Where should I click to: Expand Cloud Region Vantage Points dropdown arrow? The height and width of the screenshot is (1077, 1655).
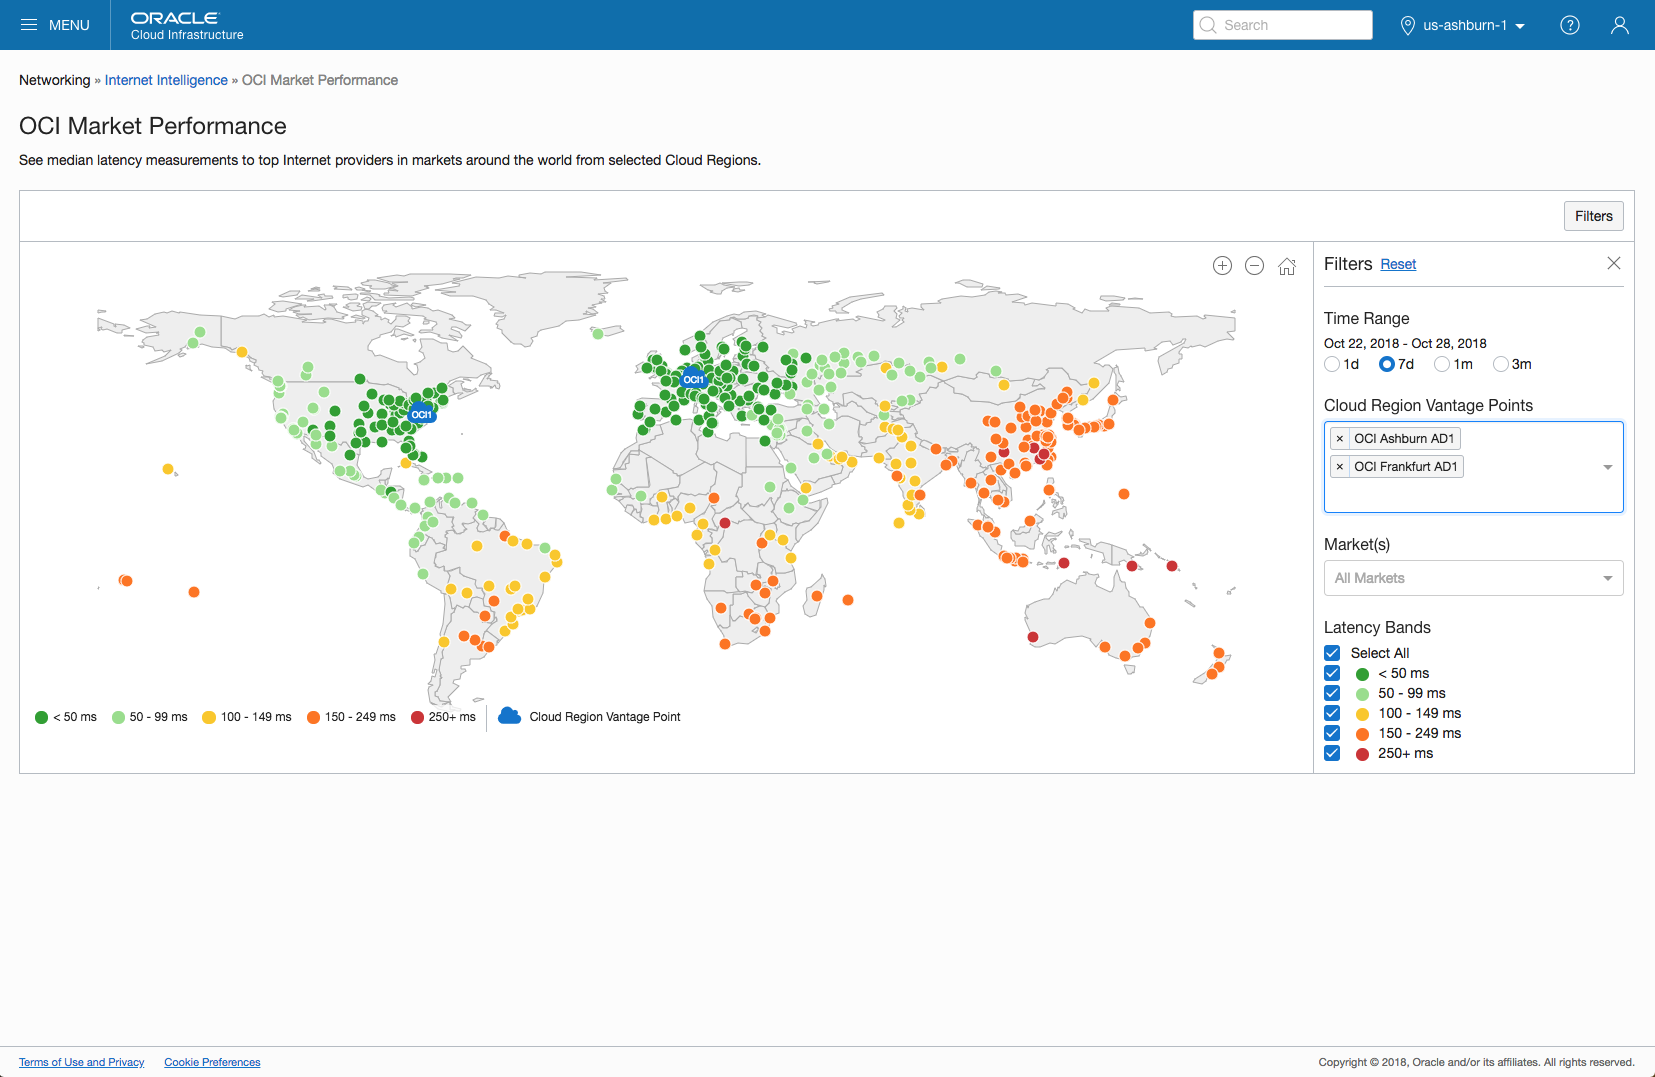coord(1607,467)
